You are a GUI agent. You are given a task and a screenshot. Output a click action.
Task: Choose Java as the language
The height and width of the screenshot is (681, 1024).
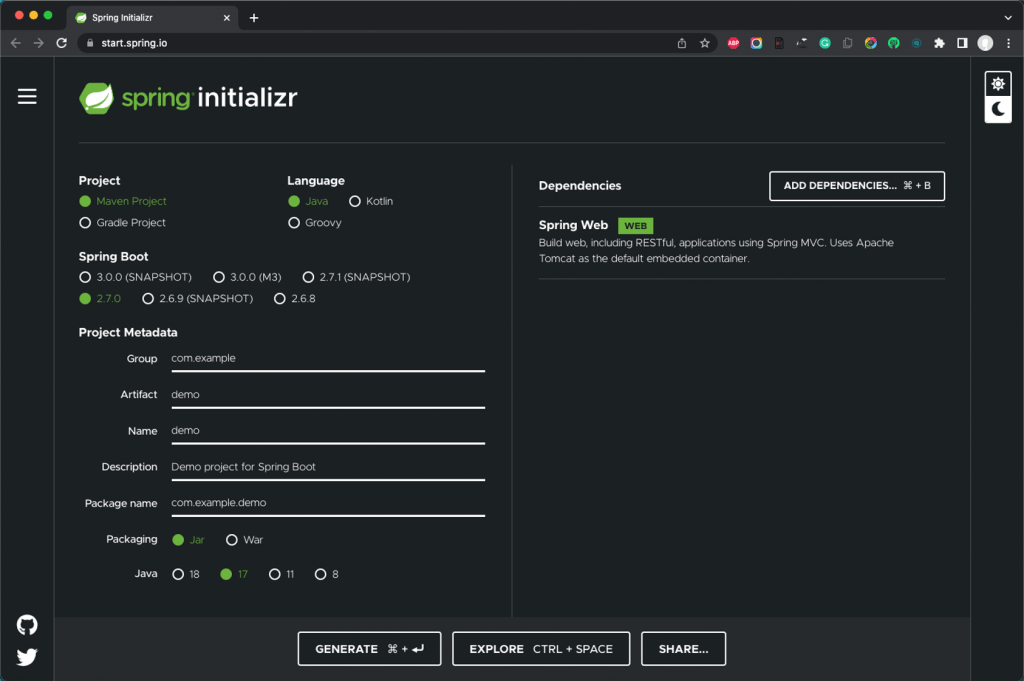click(x=308, y=201)
